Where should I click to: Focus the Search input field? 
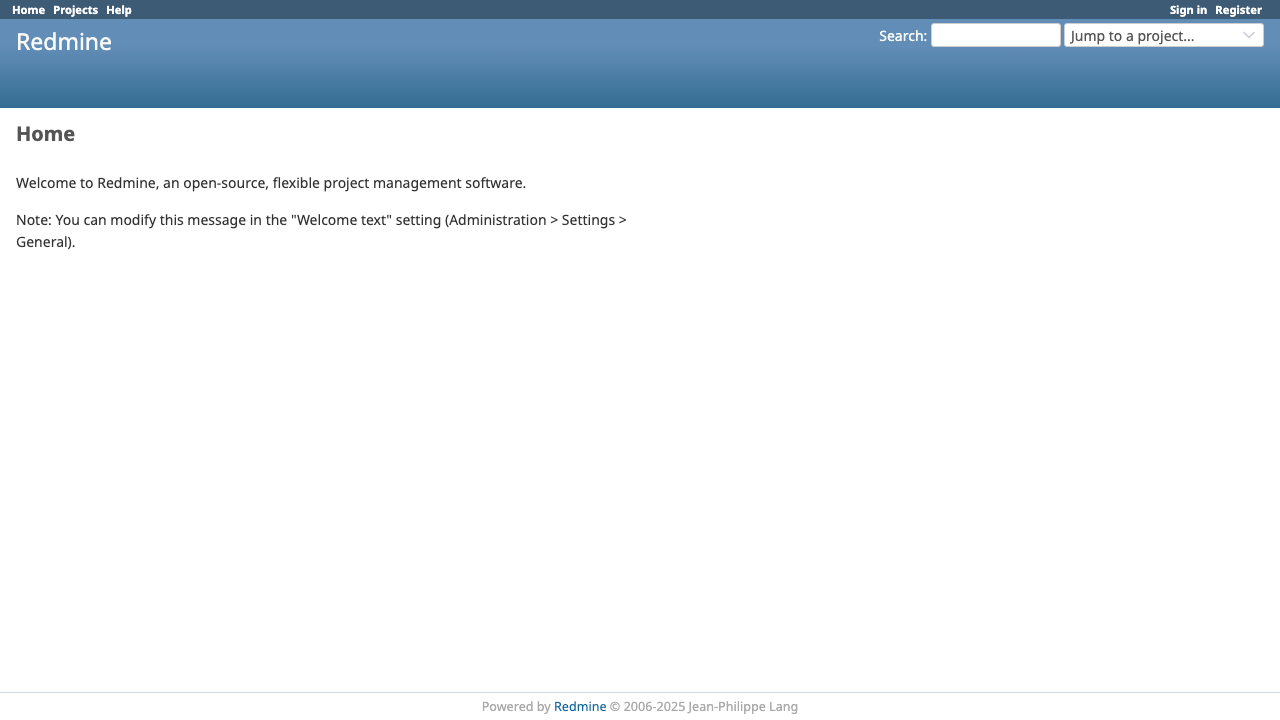996,35
